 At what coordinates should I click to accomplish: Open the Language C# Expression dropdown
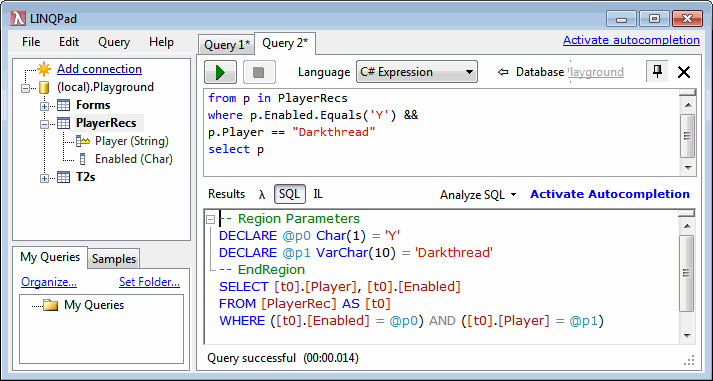pyautogui.click(x=417, y=72)
